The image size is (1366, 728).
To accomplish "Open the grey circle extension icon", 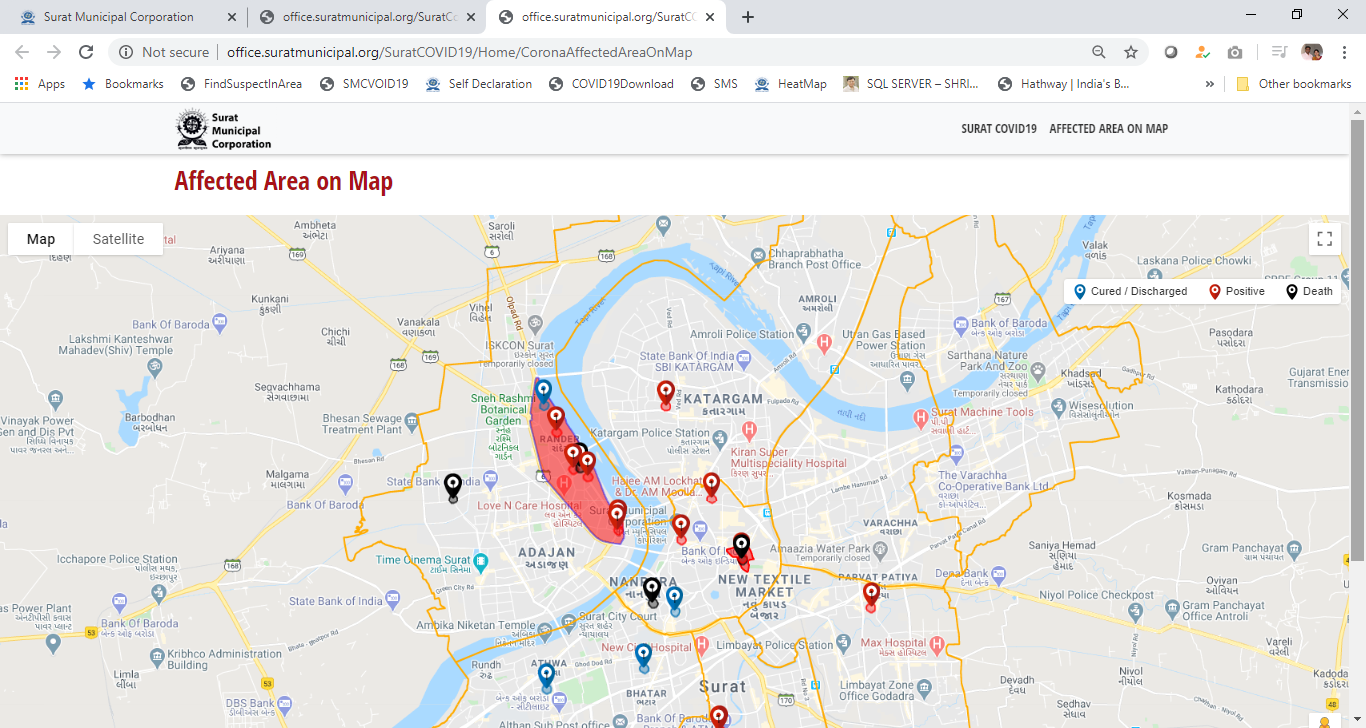I will tap(1171, 52).
